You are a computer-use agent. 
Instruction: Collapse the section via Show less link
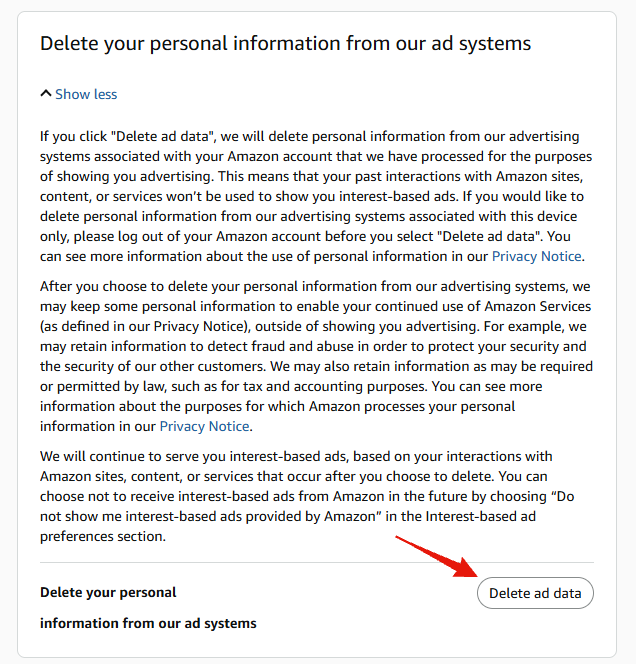[x=86, y=94]
